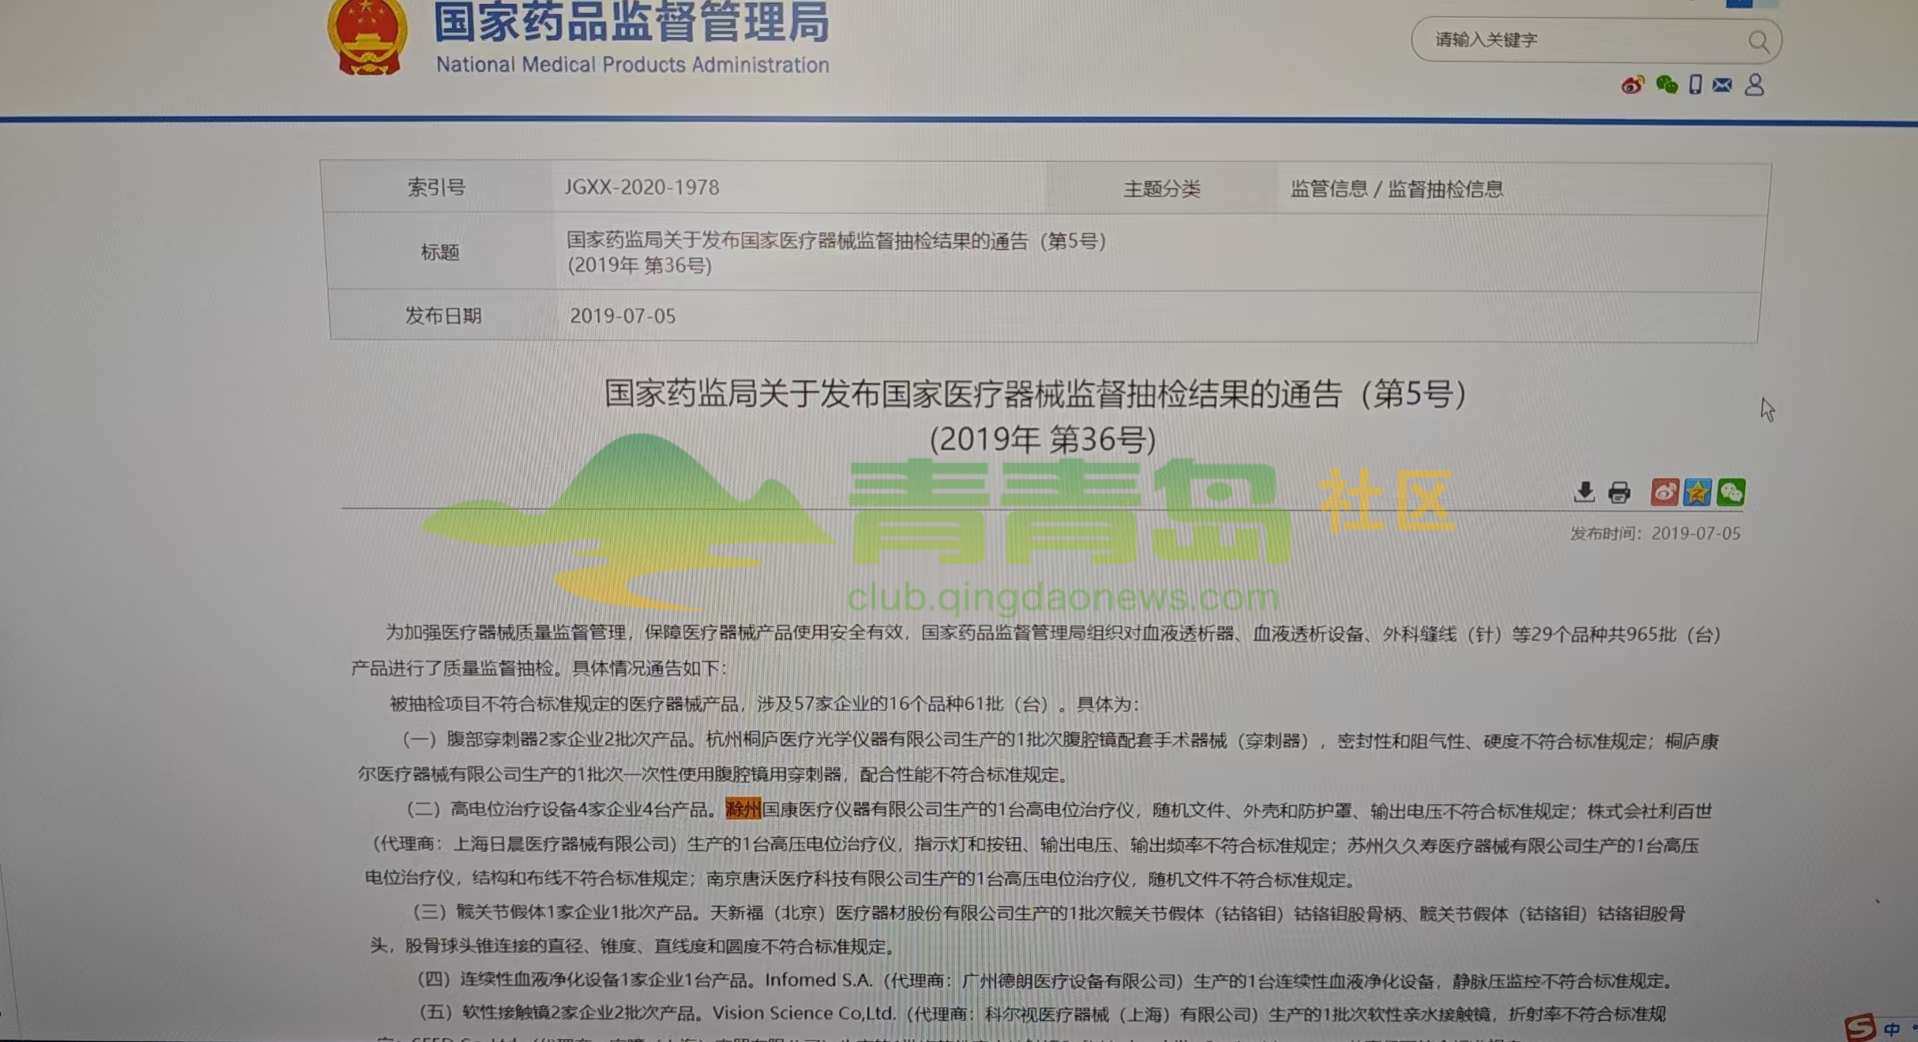Download the article using the download icon

[x=1584, y=492]
